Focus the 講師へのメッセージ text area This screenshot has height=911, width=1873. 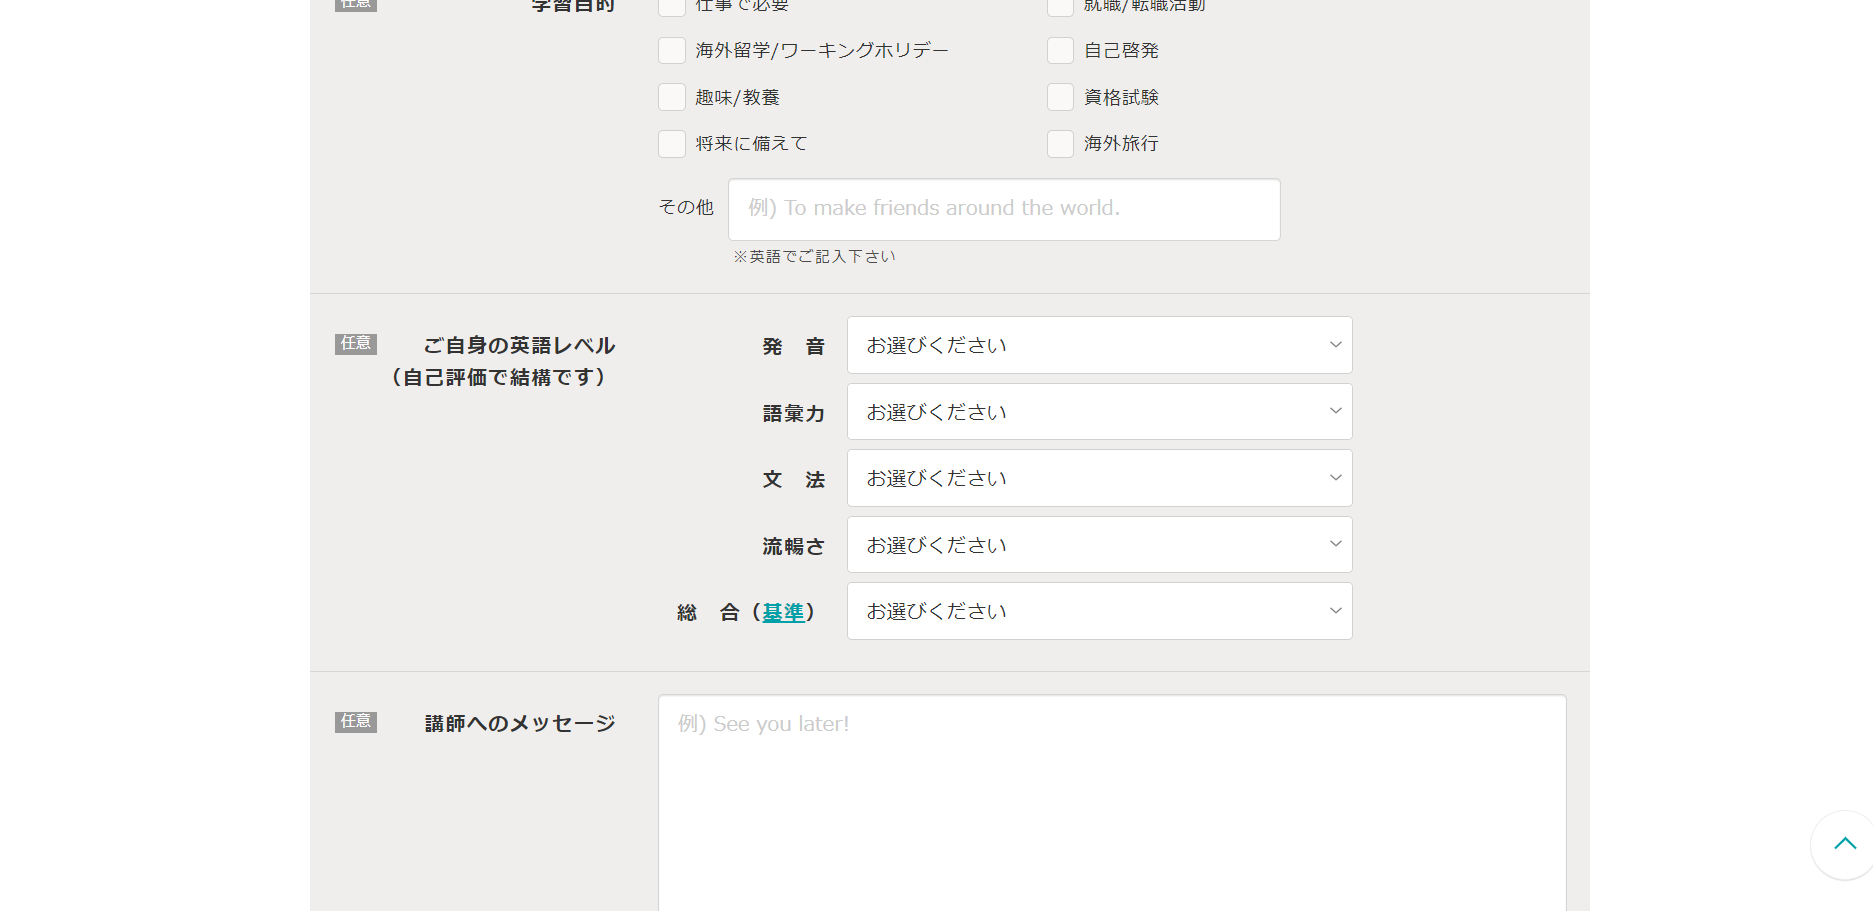pos(1111,800)
